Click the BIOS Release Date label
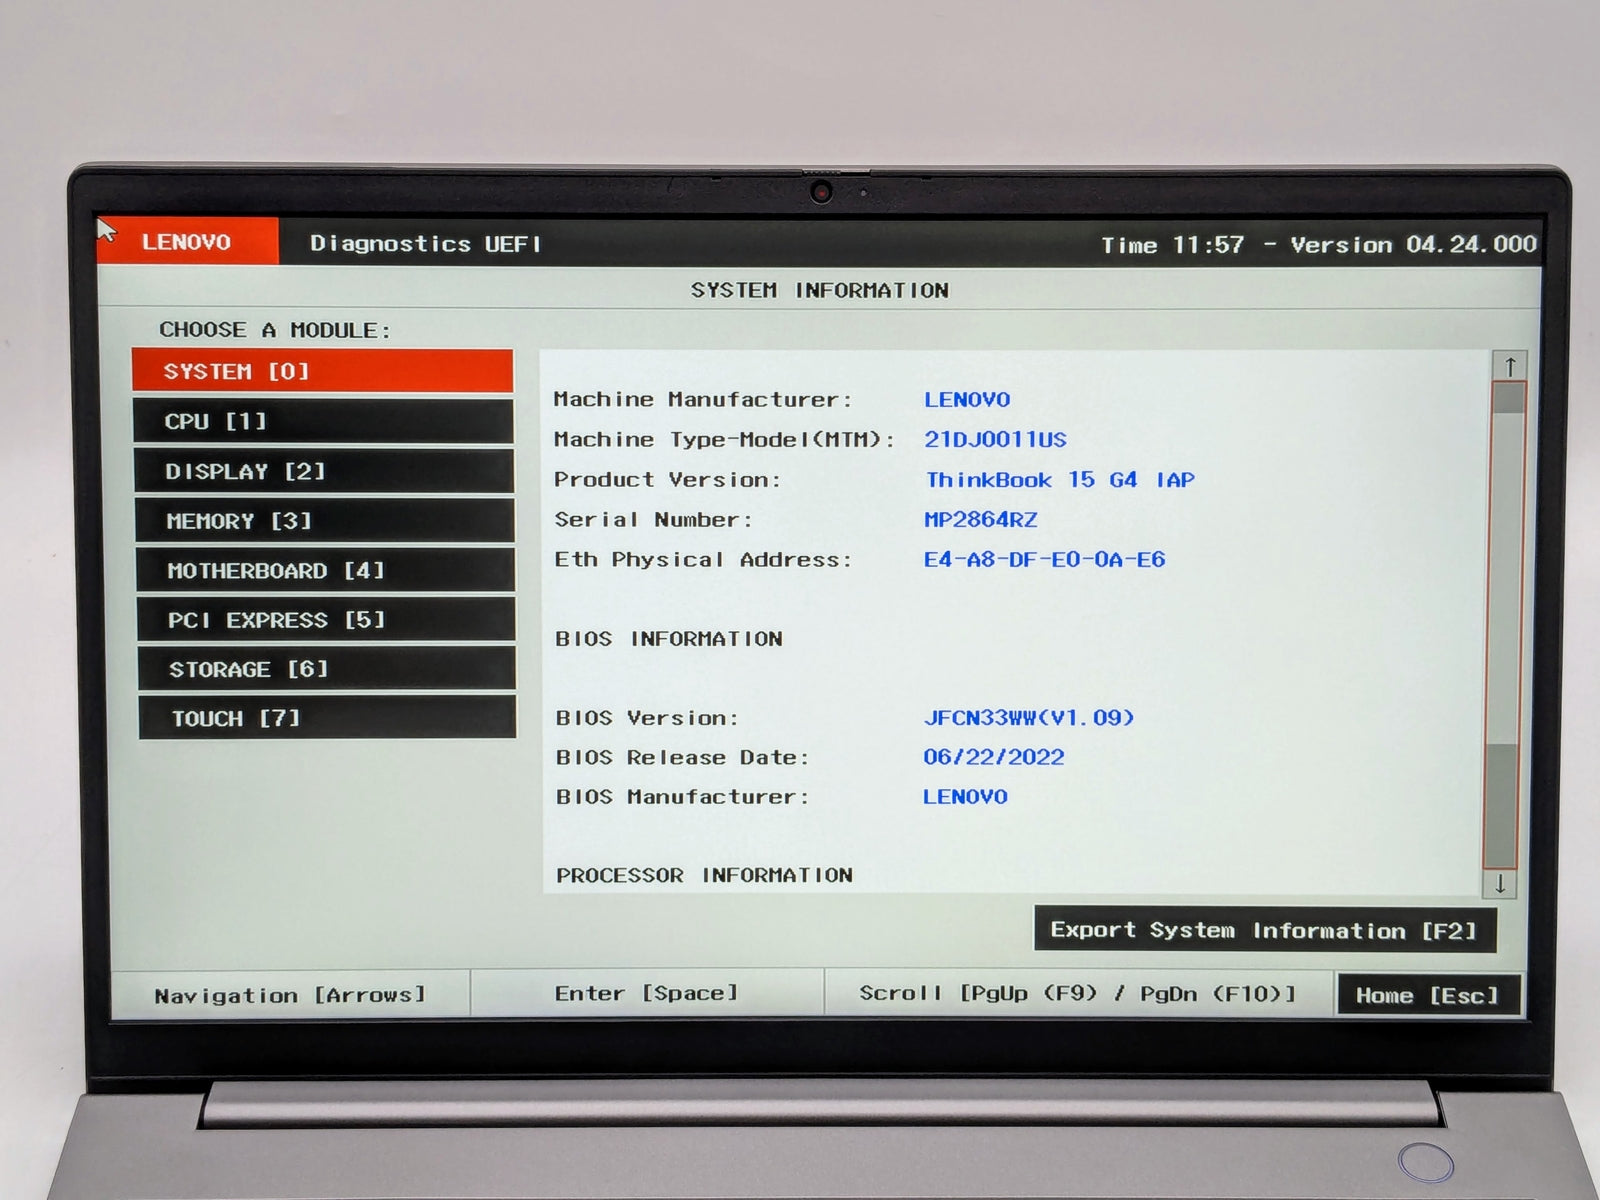This screenshot has width=1600, height=1200. tap(682, 757)
